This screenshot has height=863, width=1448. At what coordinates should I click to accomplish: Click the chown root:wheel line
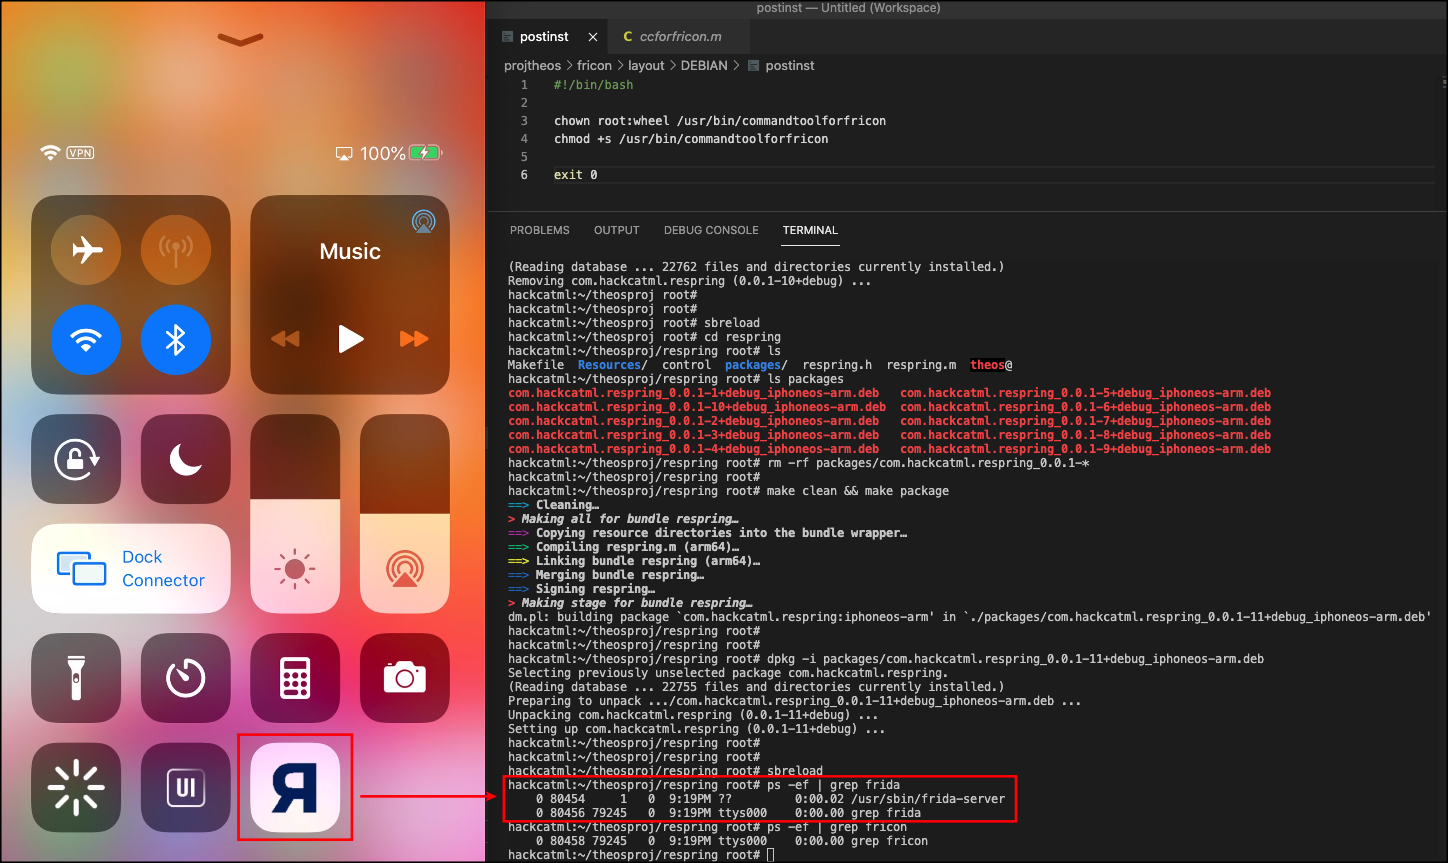point(720,121)
